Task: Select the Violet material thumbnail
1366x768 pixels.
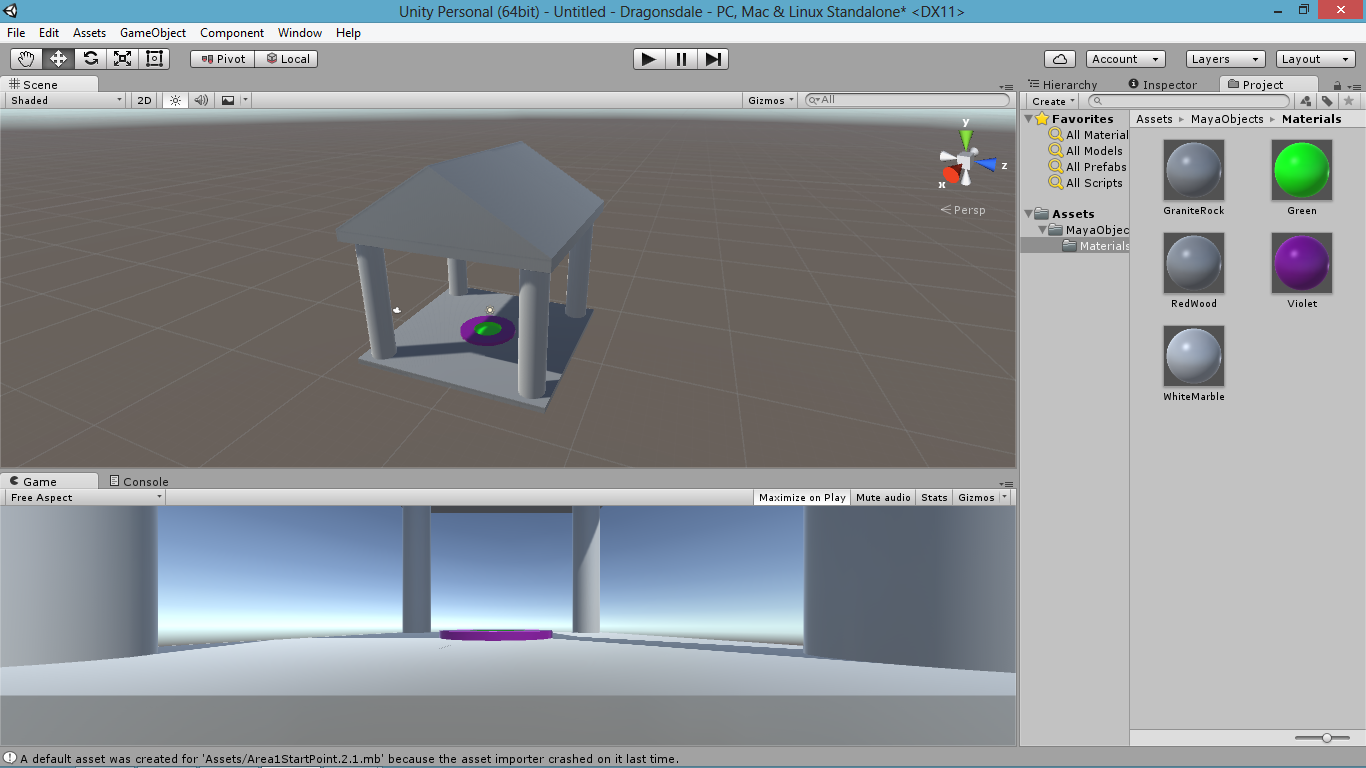Action: (x=1302, y=263)
